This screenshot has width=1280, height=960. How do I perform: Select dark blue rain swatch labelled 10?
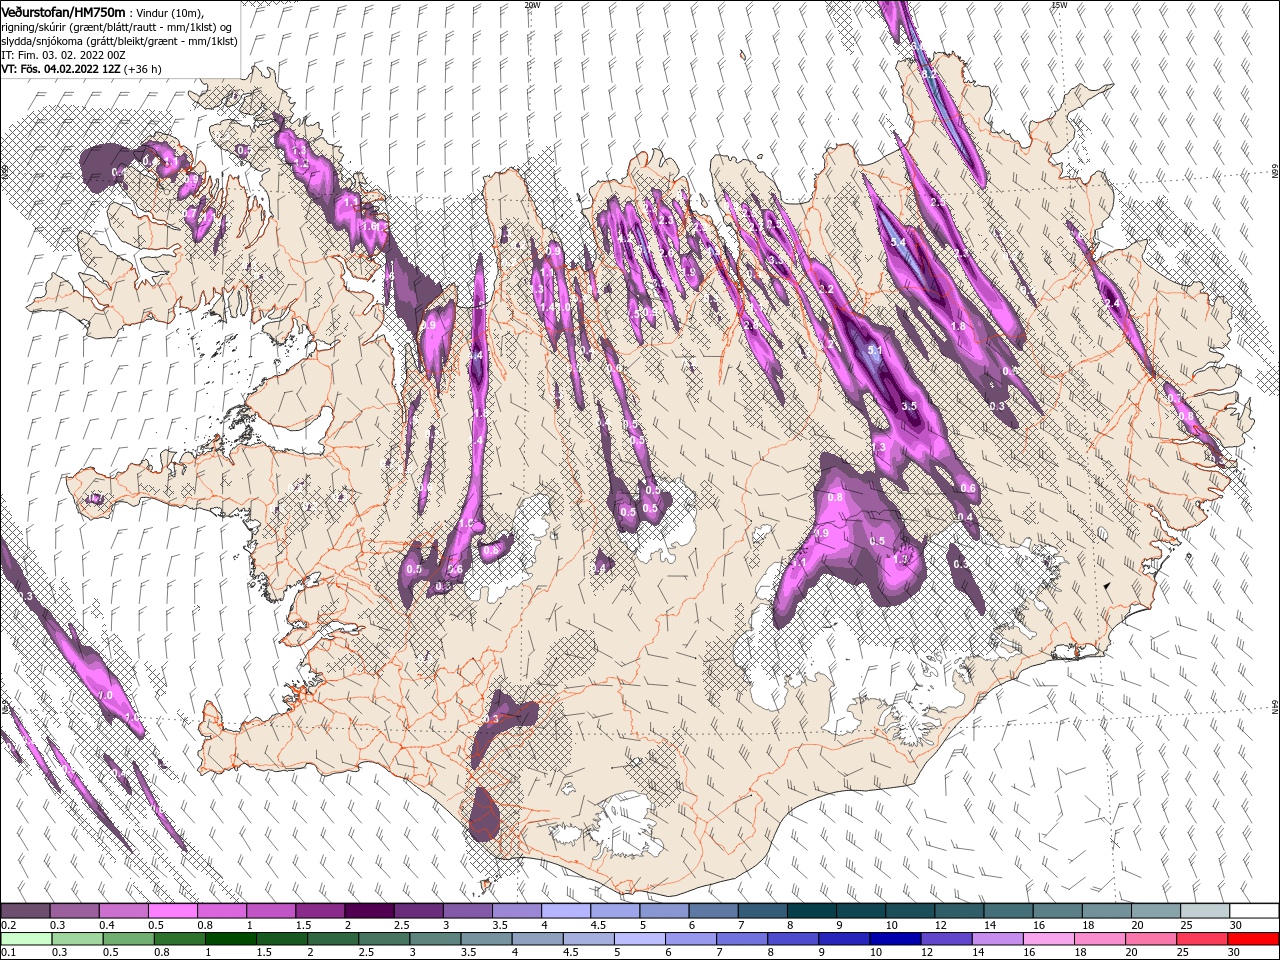(x=896, y=939)
